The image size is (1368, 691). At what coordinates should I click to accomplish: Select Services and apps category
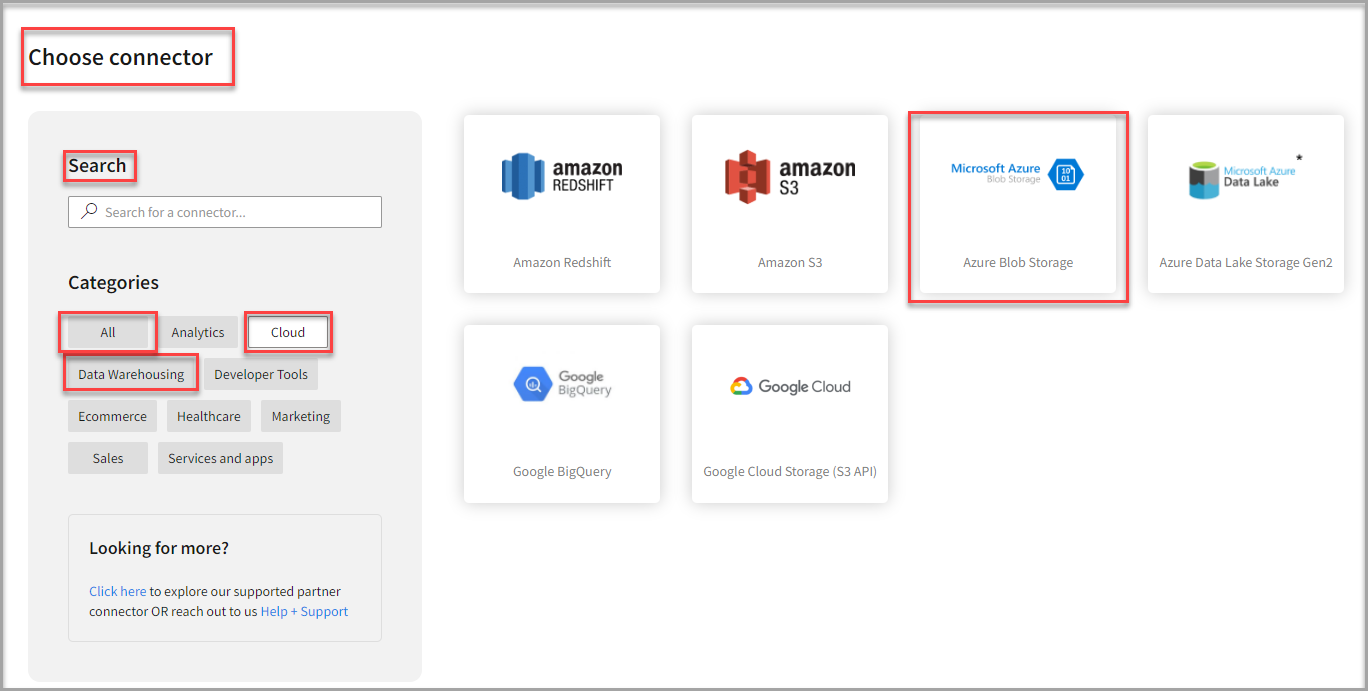220,459
